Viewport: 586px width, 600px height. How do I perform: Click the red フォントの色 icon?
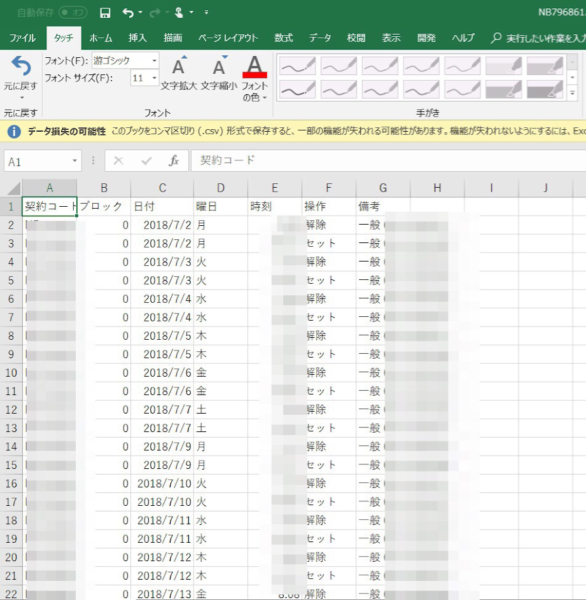click(x=255, y=67)
